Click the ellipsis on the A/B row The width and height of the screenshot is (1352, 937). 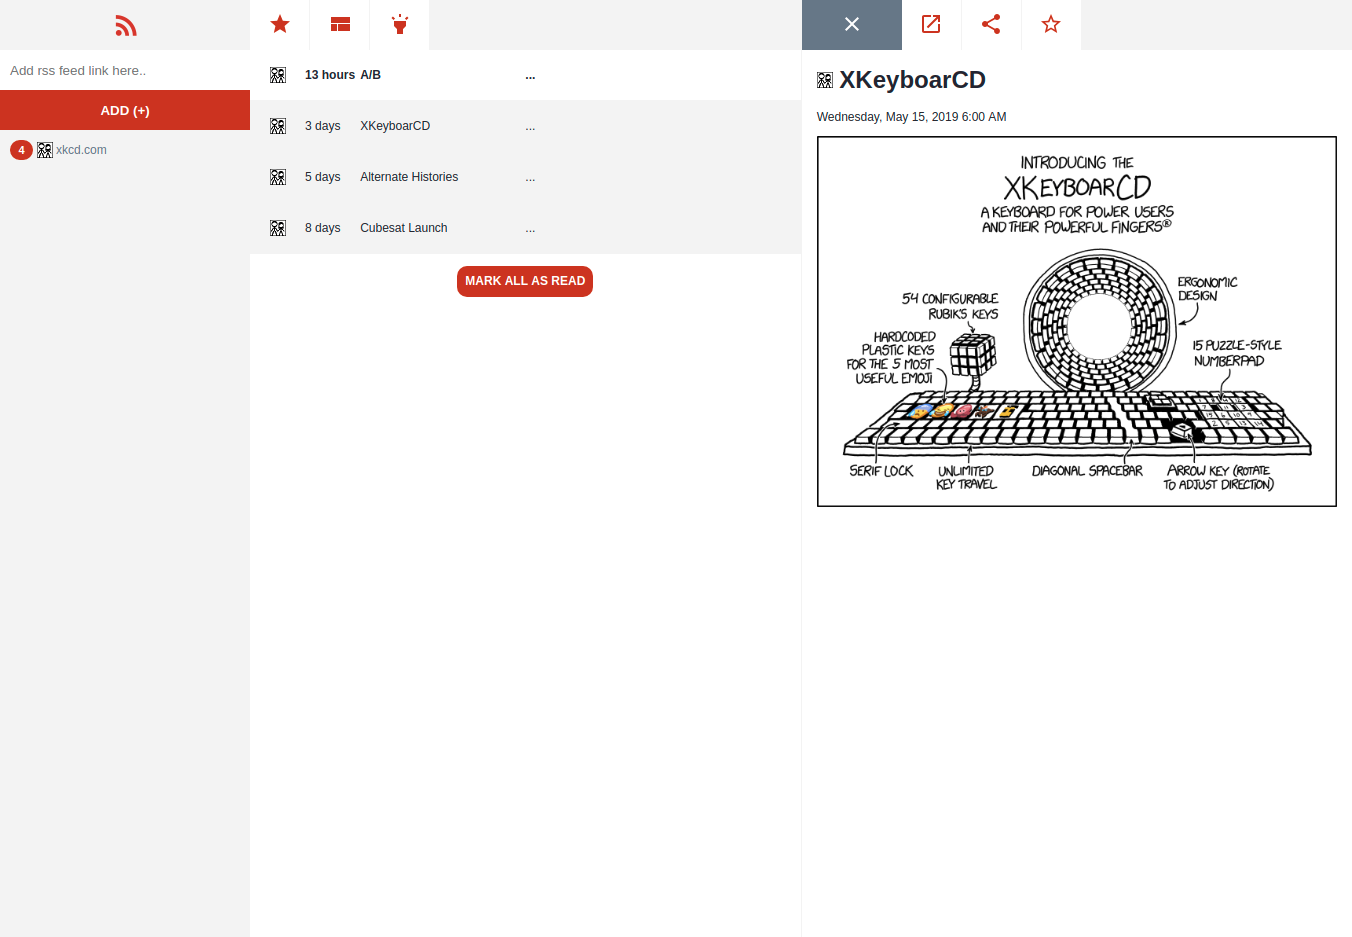530,76
